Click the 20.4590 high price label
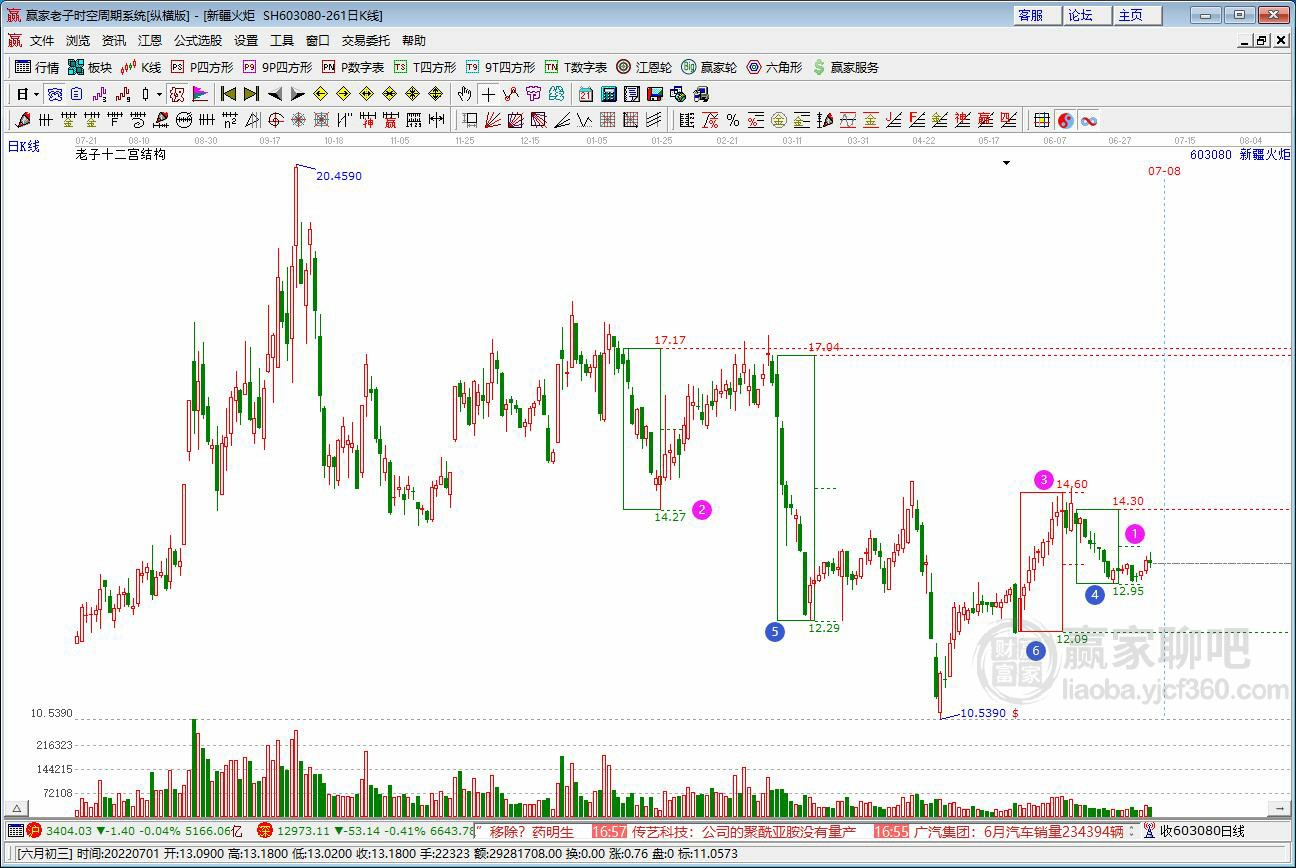Viewport: 1296px width, 868px height. click(339, 176)
